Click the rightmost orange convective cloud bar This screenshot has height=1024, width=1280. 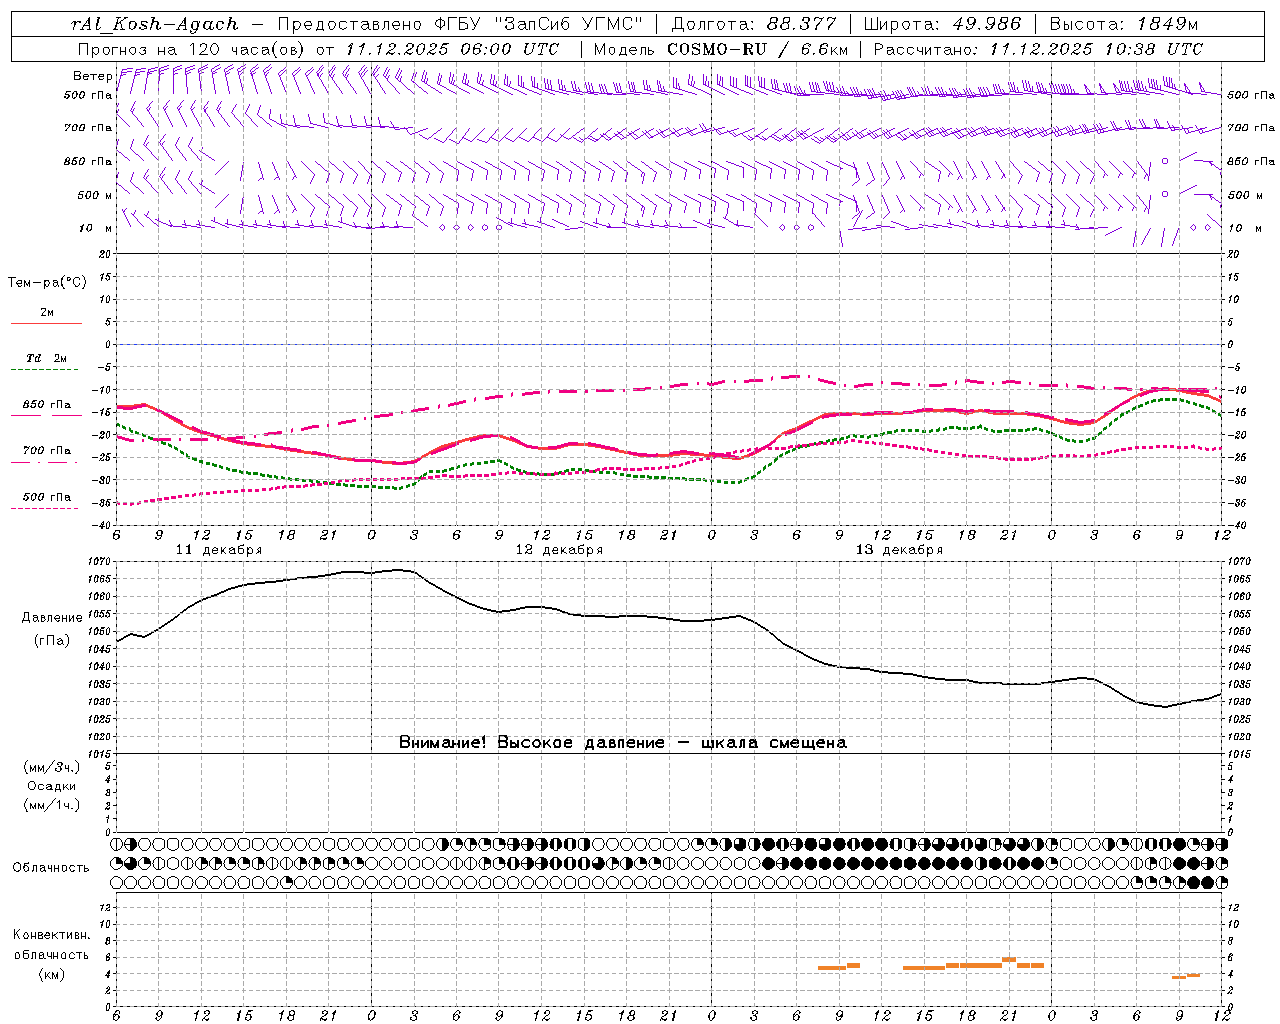pyautogui.click(x=1194, y=975)
